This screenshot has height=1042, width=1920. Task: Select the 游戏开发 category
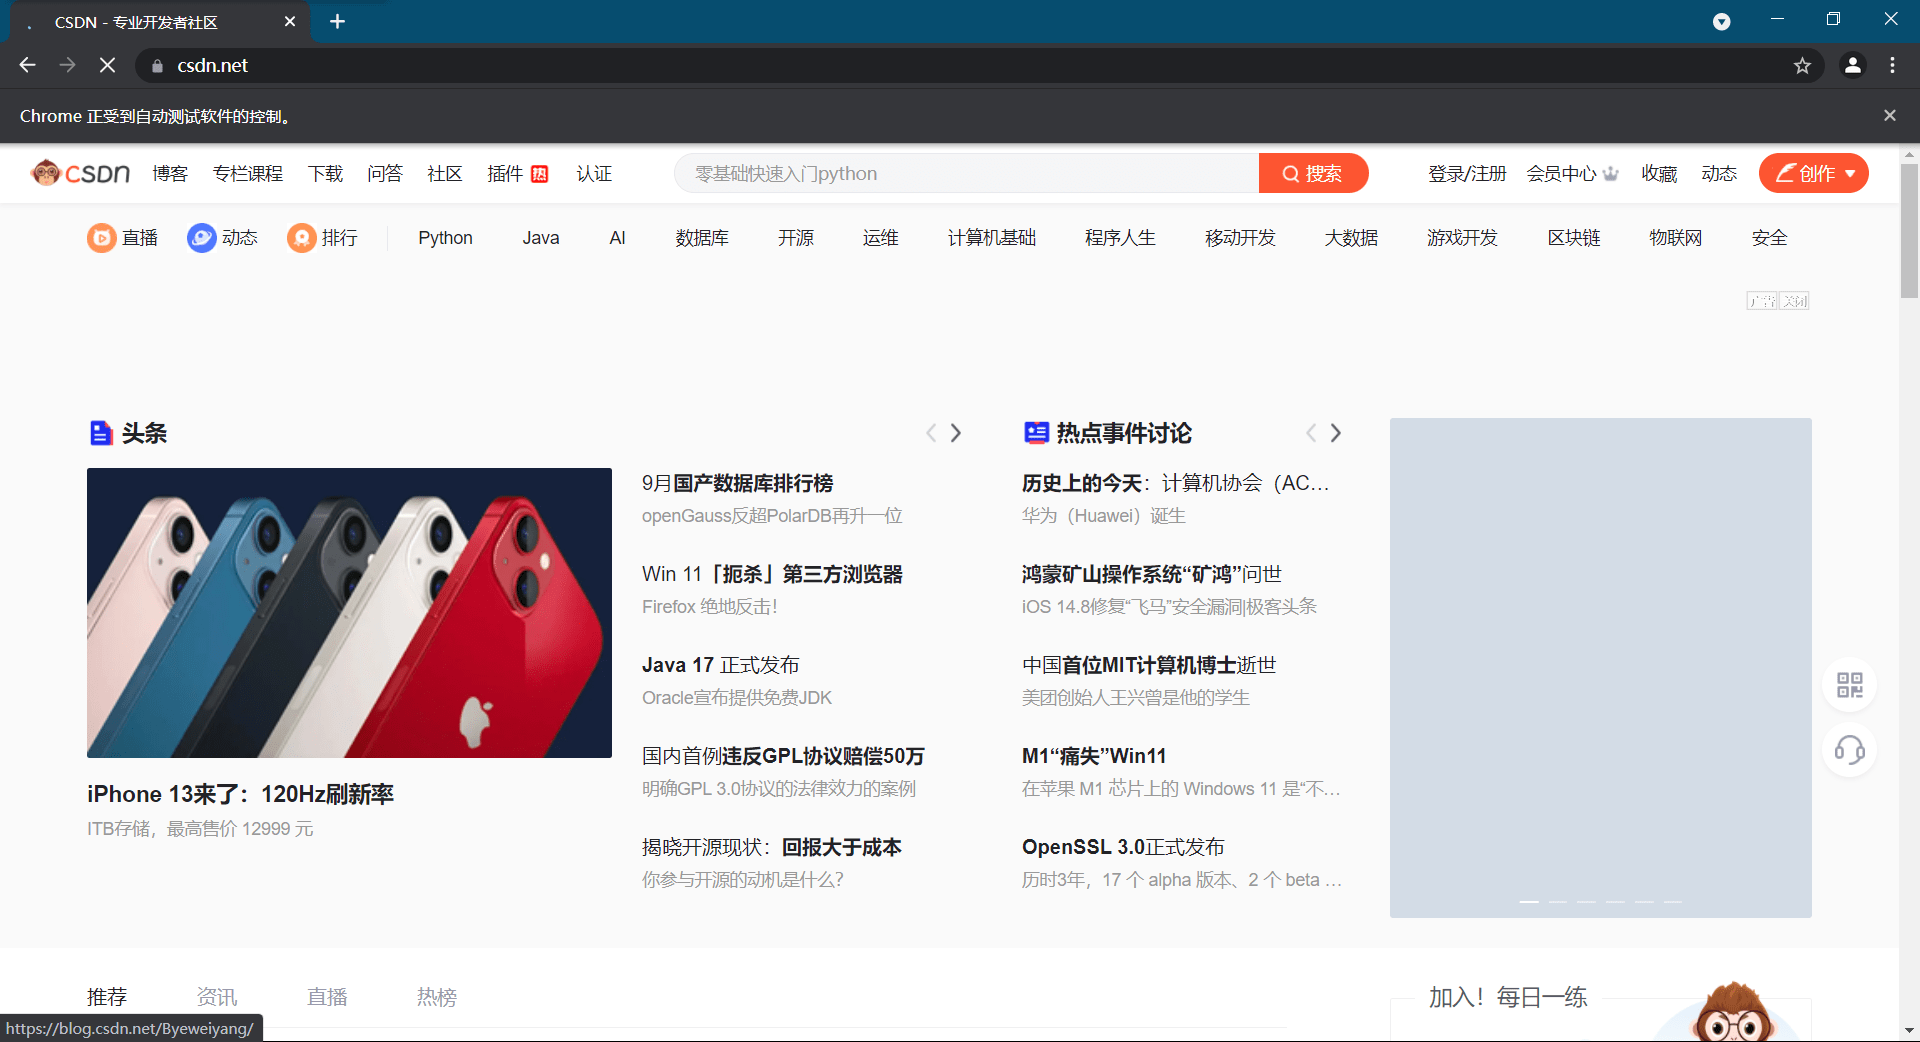(x=1462, y=238)
